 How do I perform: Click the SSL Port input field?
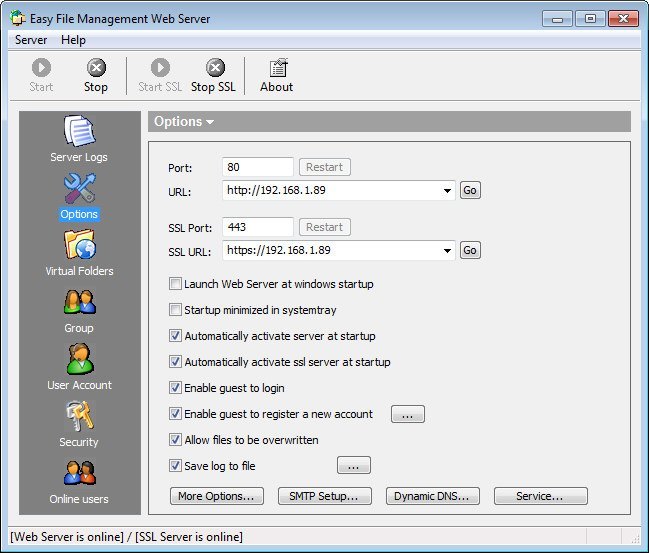pyautogui.click(x=257, y=227)
